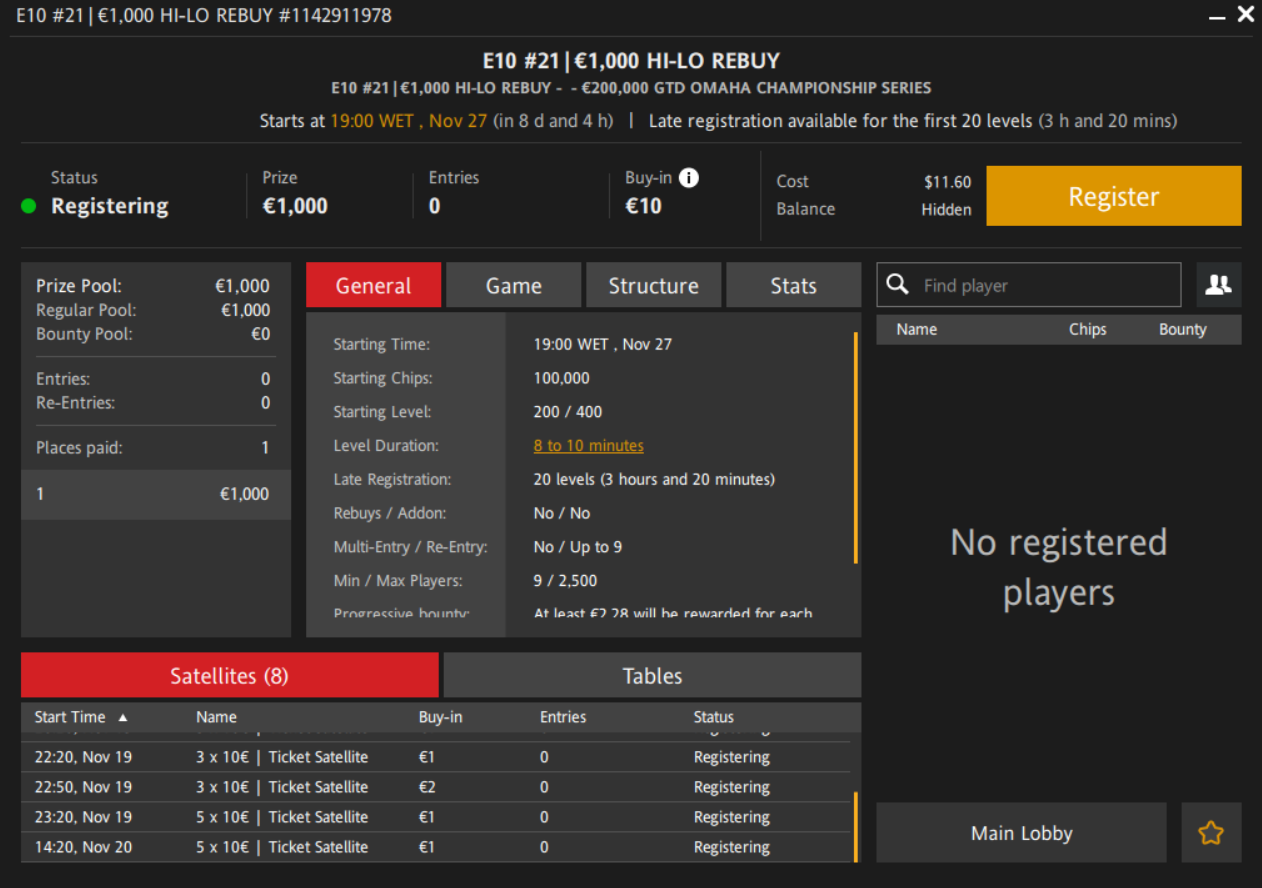This screenshot has height=888, width=1262.
Task: Select the Satellites (8) tab
Action: pyautogui.click(x=229, y=676)
